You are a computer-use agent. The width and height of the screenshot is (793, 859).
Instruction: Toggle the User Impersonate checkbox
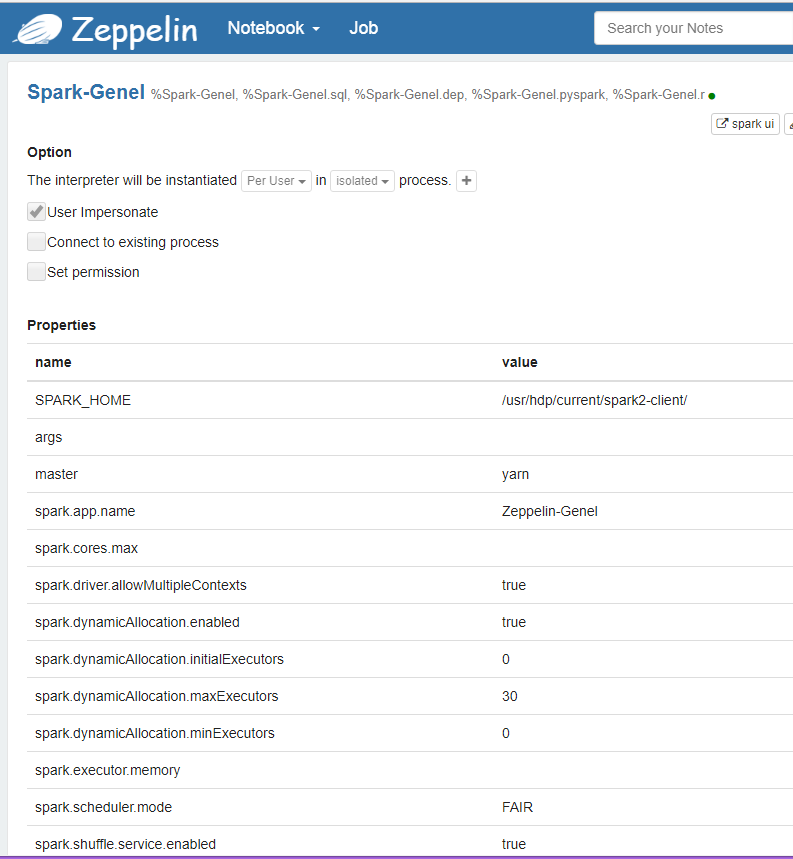pyautogui.click(x=37, y=212)
